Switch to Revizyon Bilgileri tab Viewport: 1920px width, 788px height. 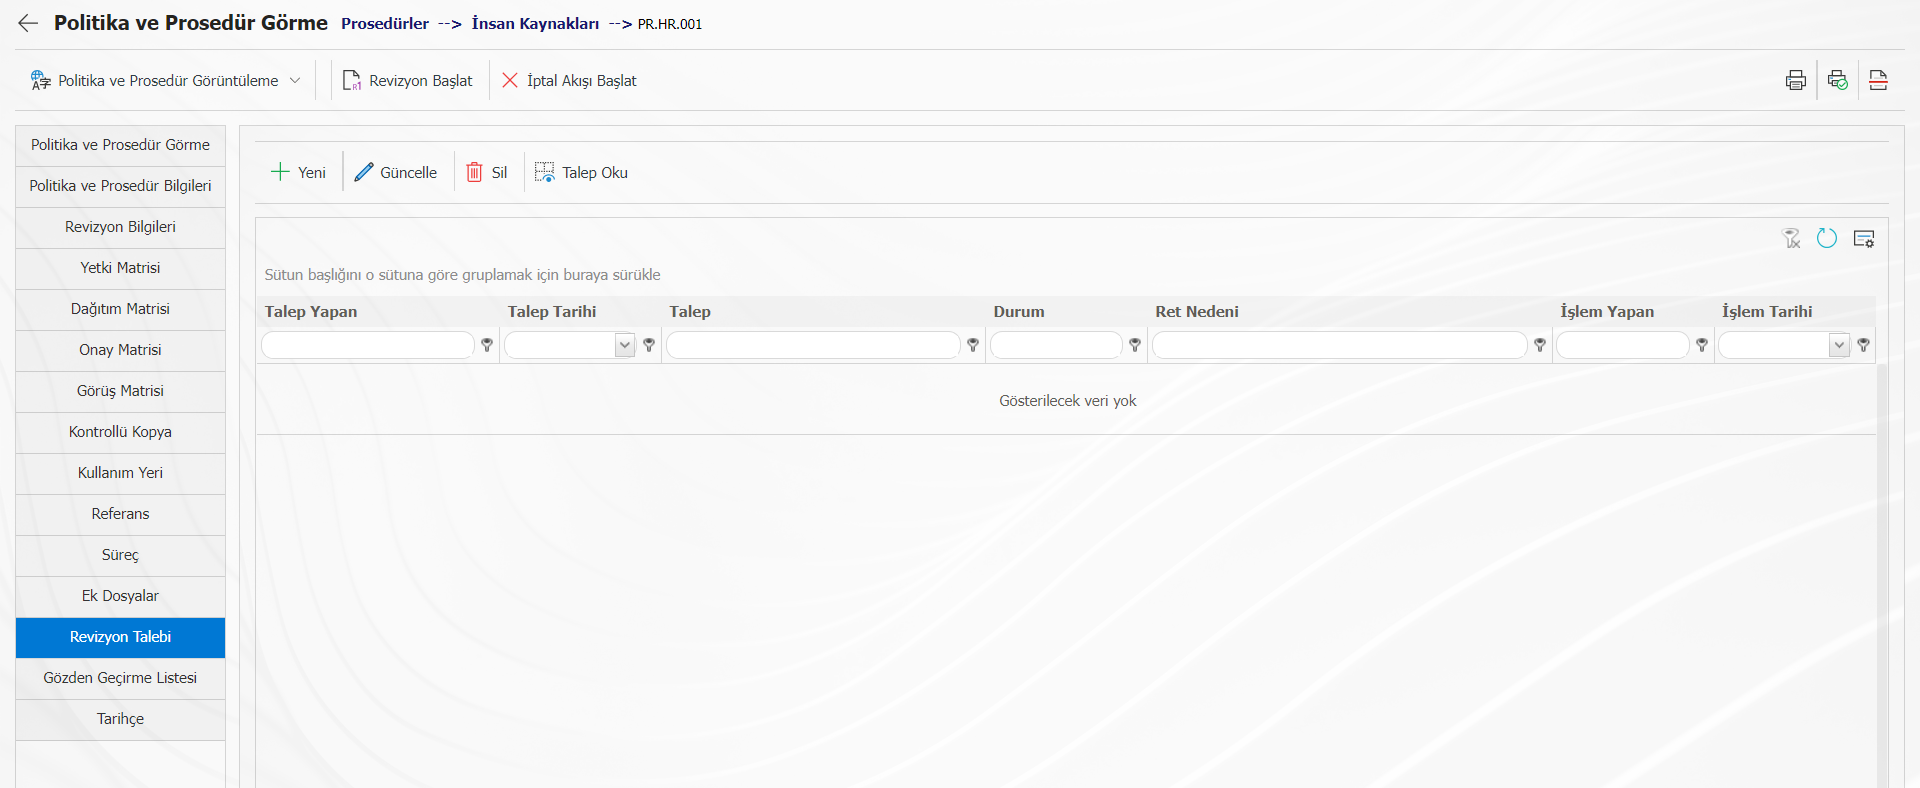pyautogui.click(x=120, y=227)
